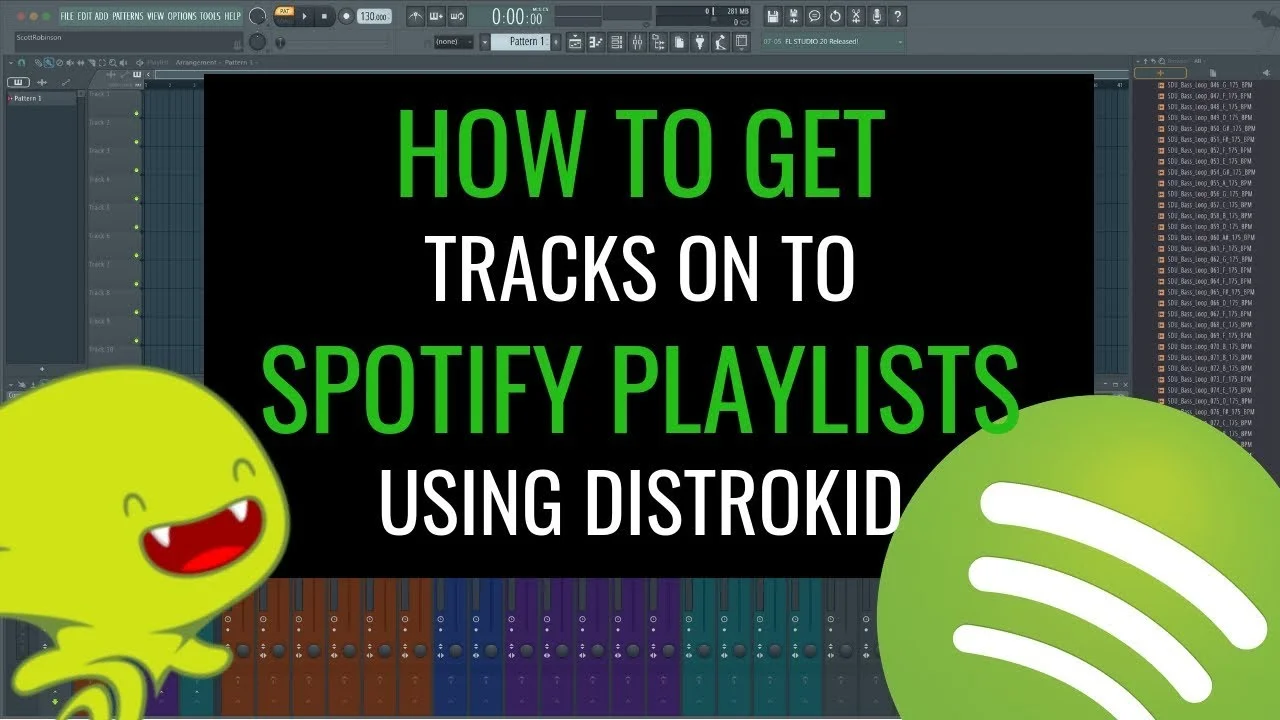Click the Stop transport button
1280x720 pixels.
(x=324, y=16)
